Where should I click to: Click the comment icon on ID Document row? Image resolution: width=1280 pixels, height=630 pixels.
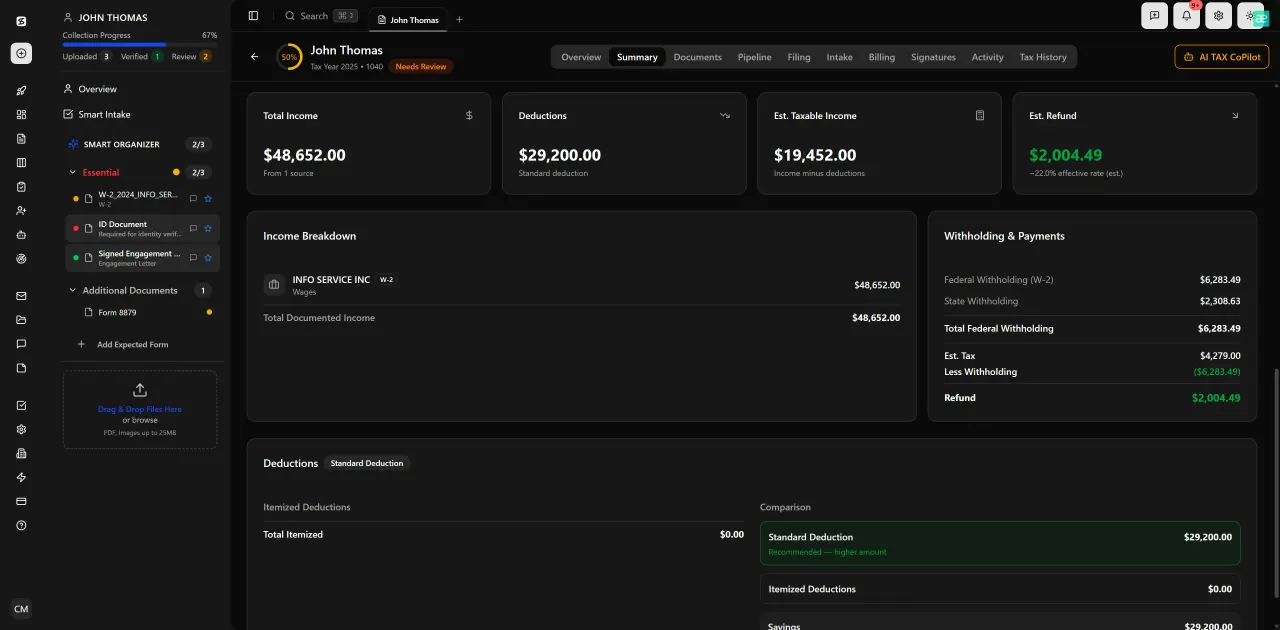(x=193, y=229)
